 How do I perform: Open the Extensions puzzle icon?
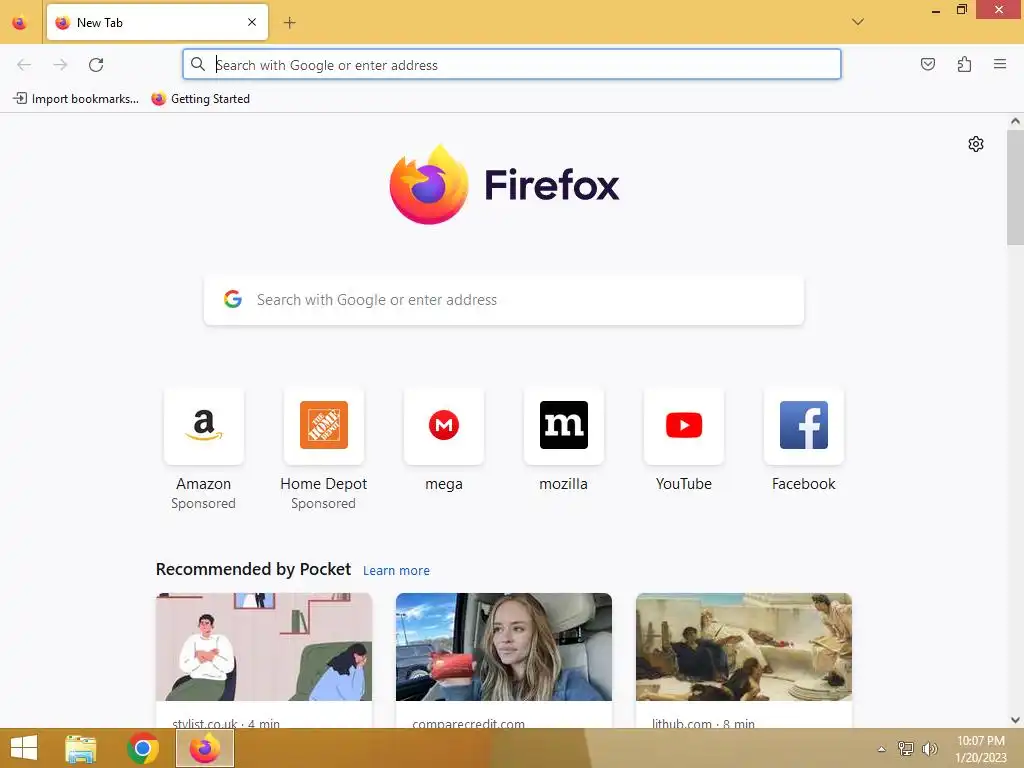point(964,64)
